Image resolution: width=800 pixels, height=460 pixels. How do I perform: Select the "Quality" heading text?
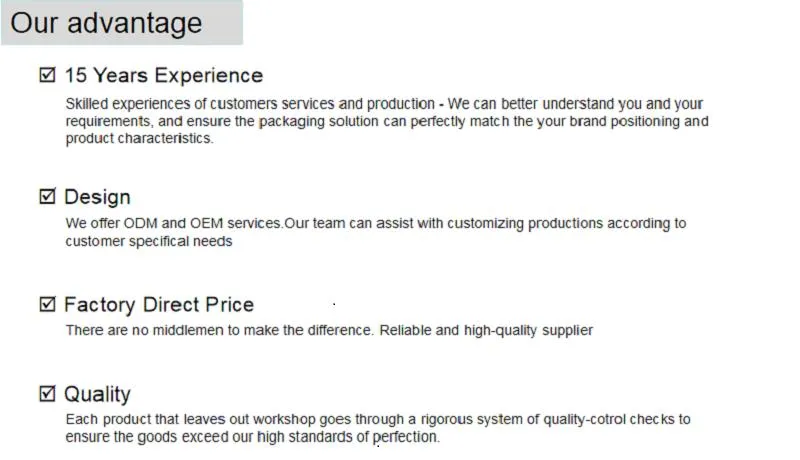click(97, 394)
